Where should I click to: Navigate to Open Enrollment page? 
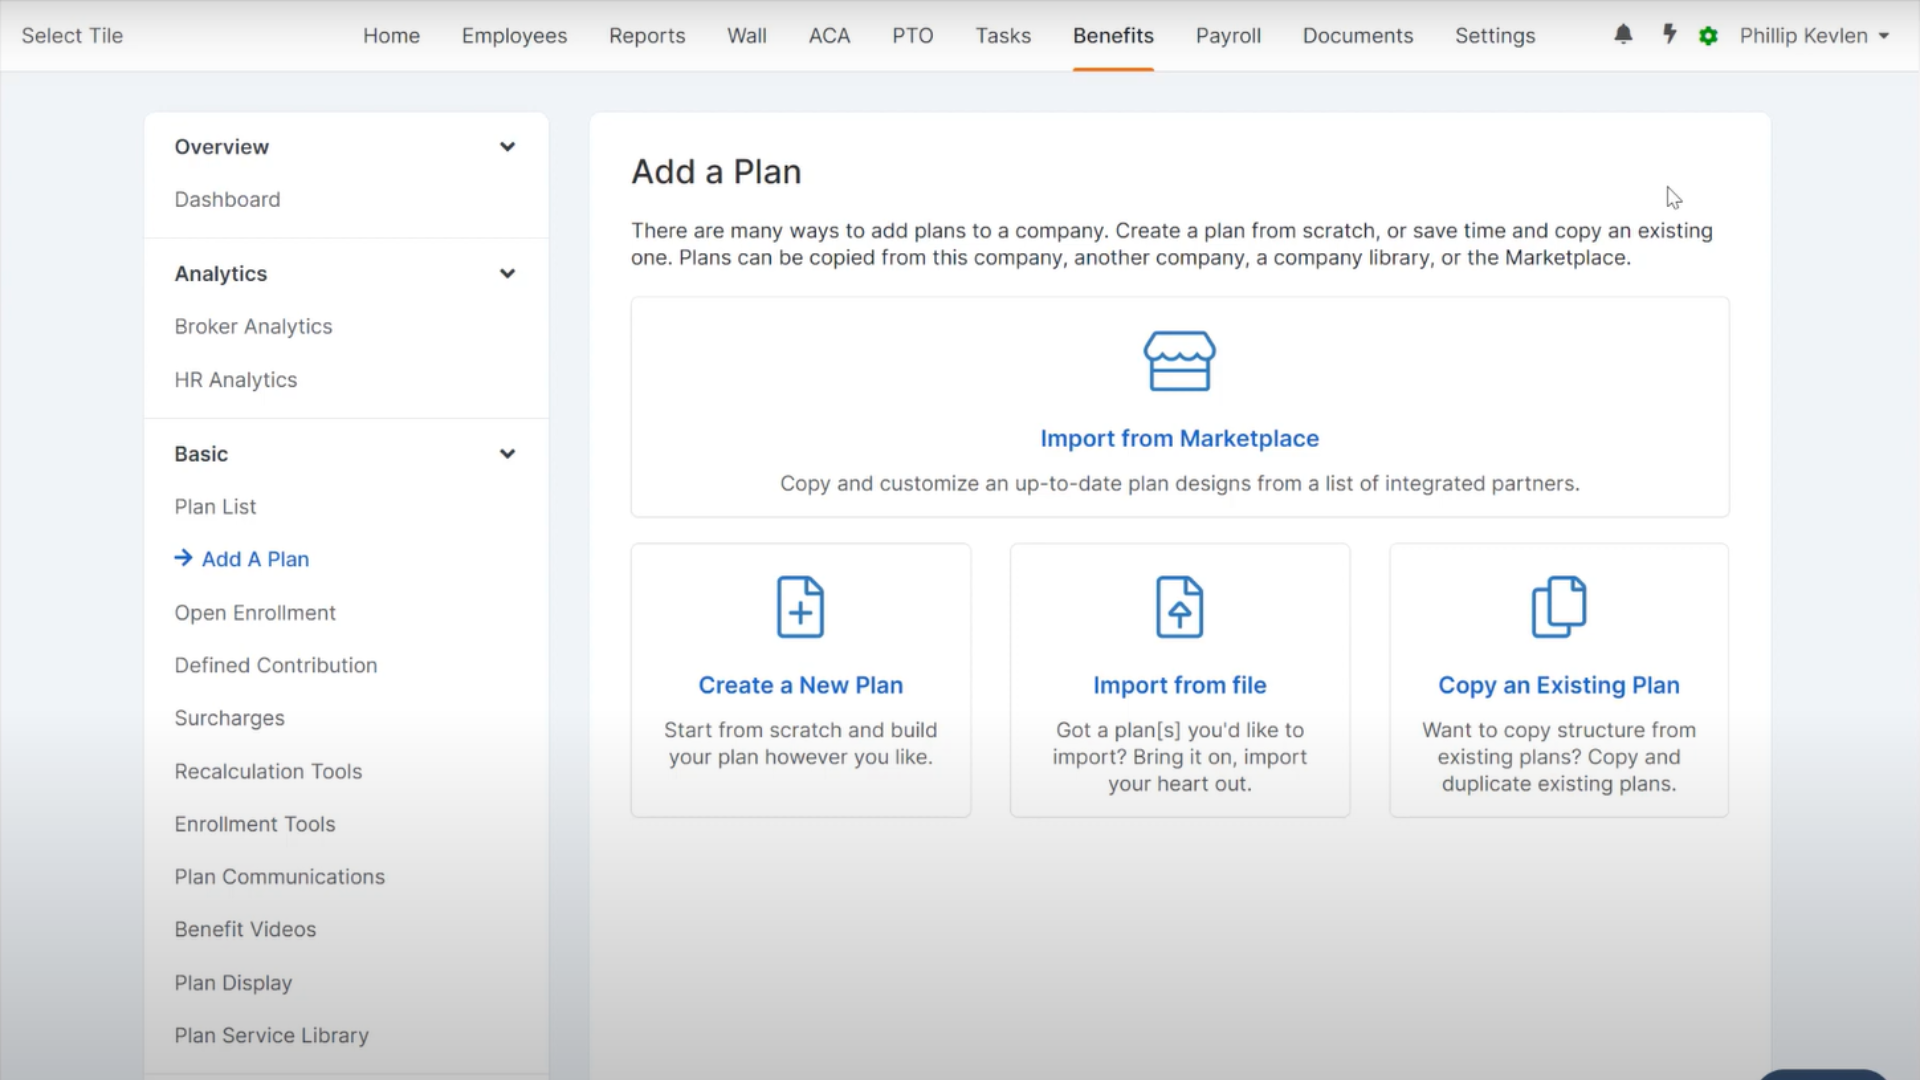[x=255, y=612]
